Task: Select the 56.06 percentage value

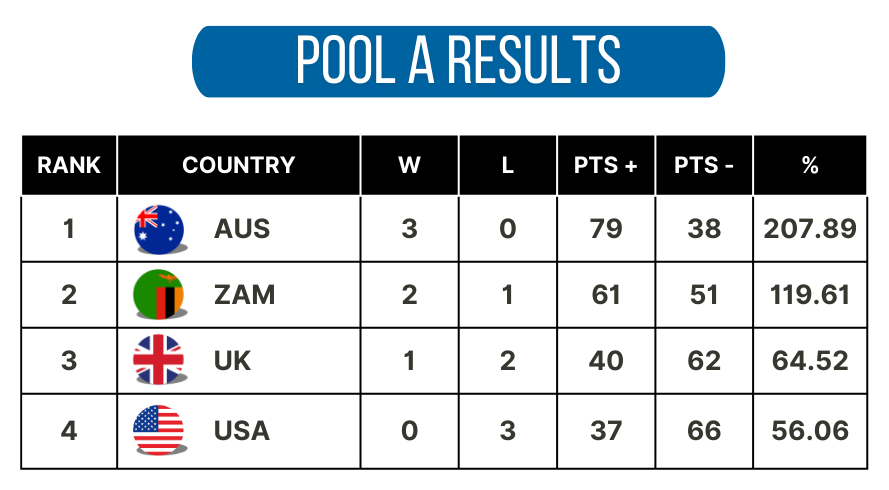Action: coord(810,431)
